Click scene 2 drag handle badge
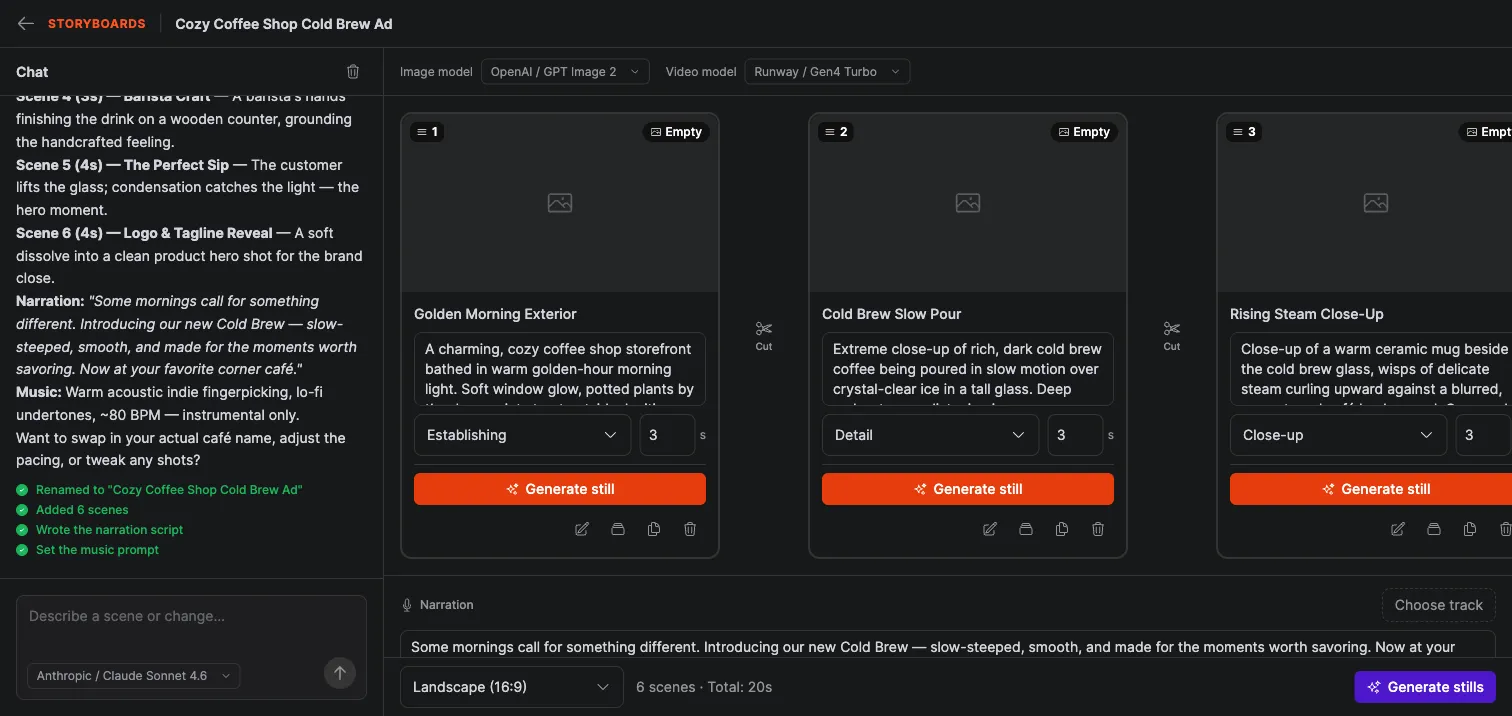Image resolution: width=1512 pixels, height=716 pixels. pyautogui.click(x=836, y=132)
